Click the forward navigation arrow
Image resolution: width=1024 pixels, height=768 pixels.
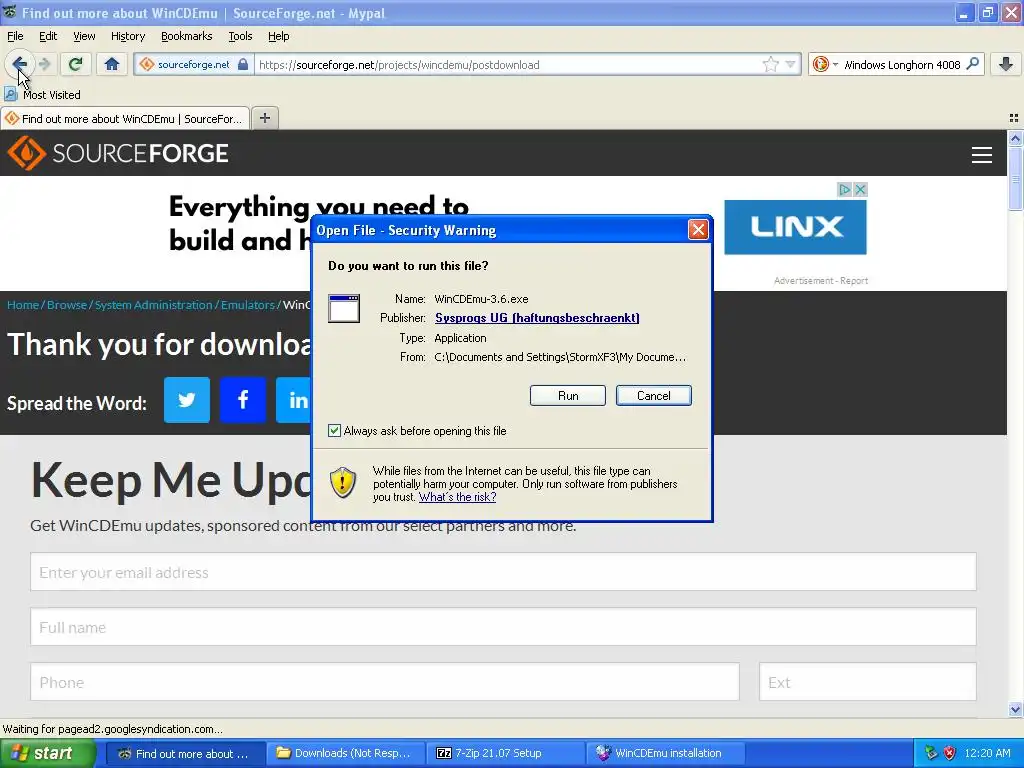pos(44,64)
